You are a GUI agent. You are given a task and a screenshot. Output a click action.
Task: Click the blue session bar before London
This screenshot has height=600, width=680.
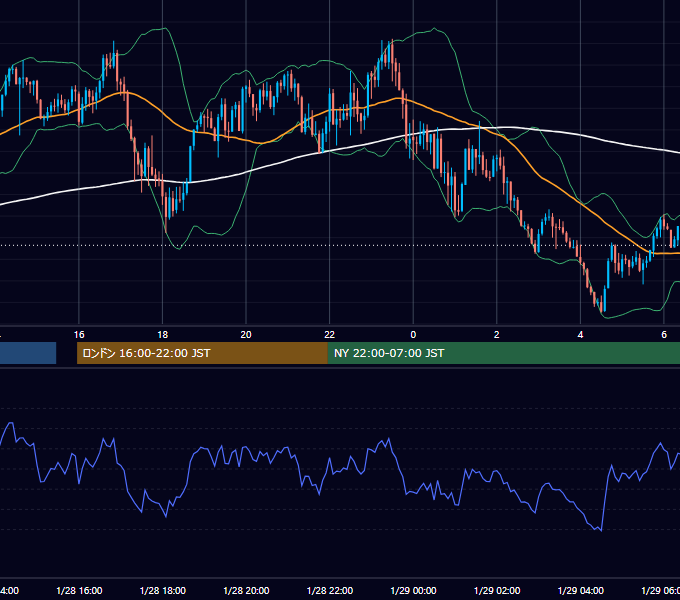[x=28, y=353]
